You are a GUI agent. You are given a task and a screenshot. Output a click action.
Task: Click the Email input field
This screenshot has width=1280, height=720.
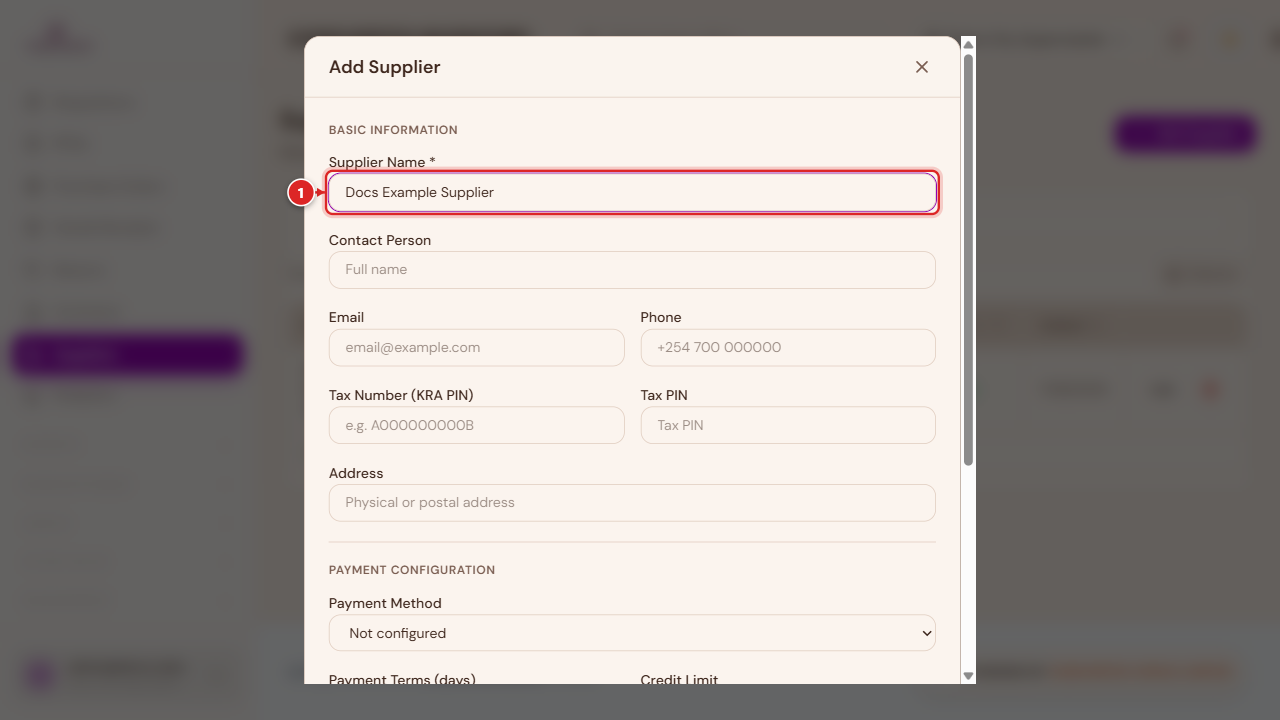point(476,348)
